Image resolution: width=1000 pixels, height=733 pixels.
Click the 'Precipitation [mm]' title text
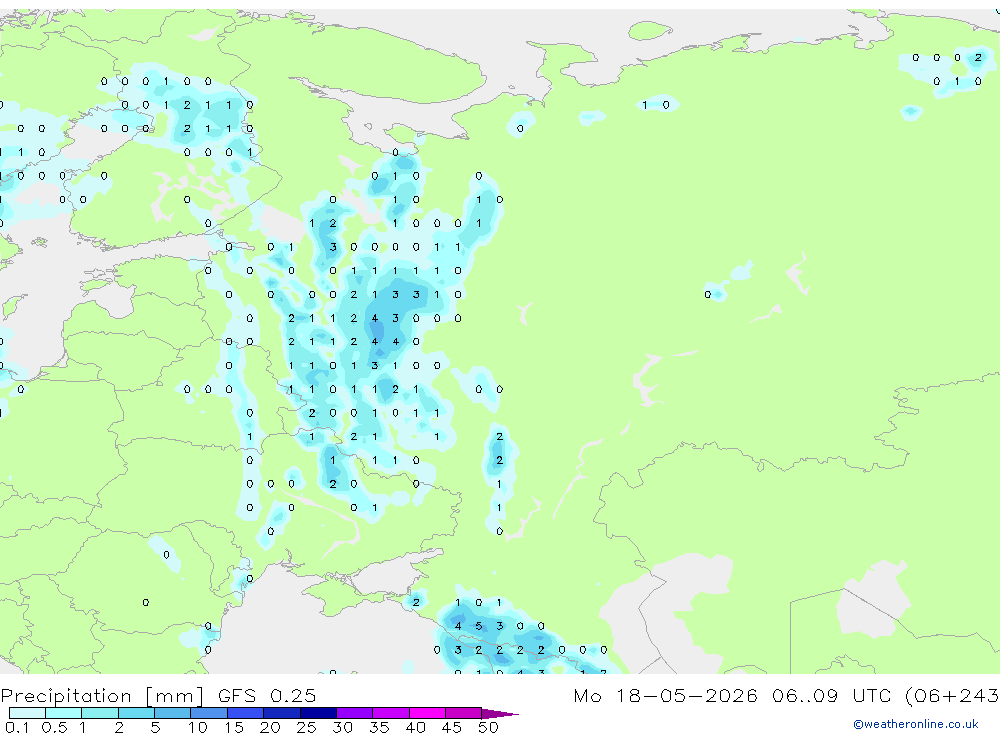[x=102, y=696]
